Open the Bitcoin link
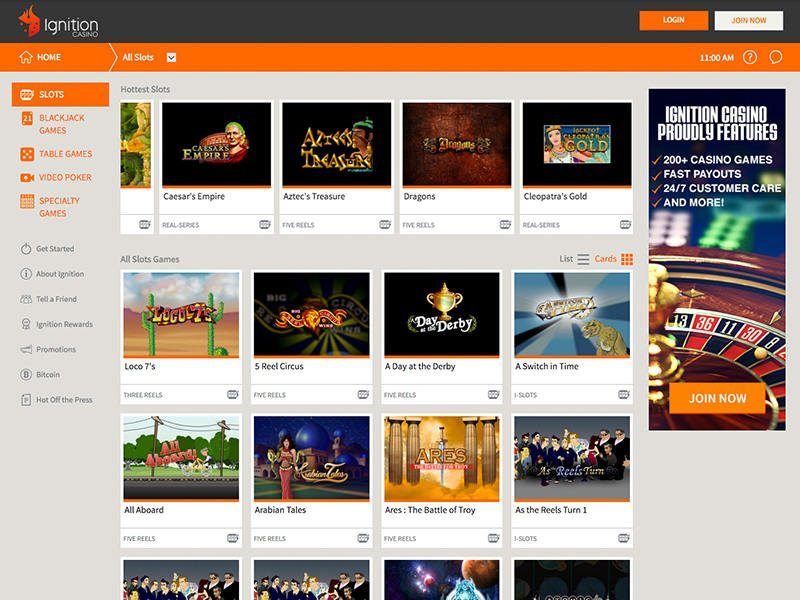The height and width of the screenshot is (600, 800). 48,374
